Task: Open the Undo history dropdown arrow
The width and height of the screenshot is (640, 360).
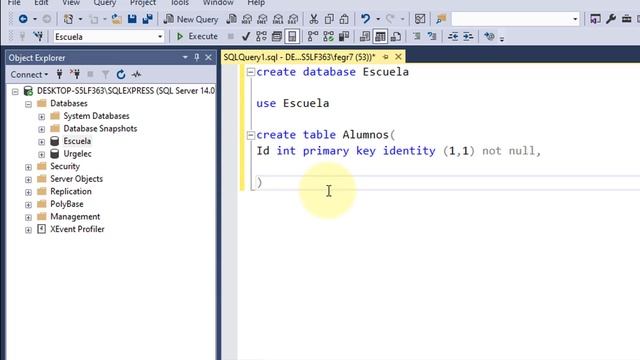Action: coord(378,19)
